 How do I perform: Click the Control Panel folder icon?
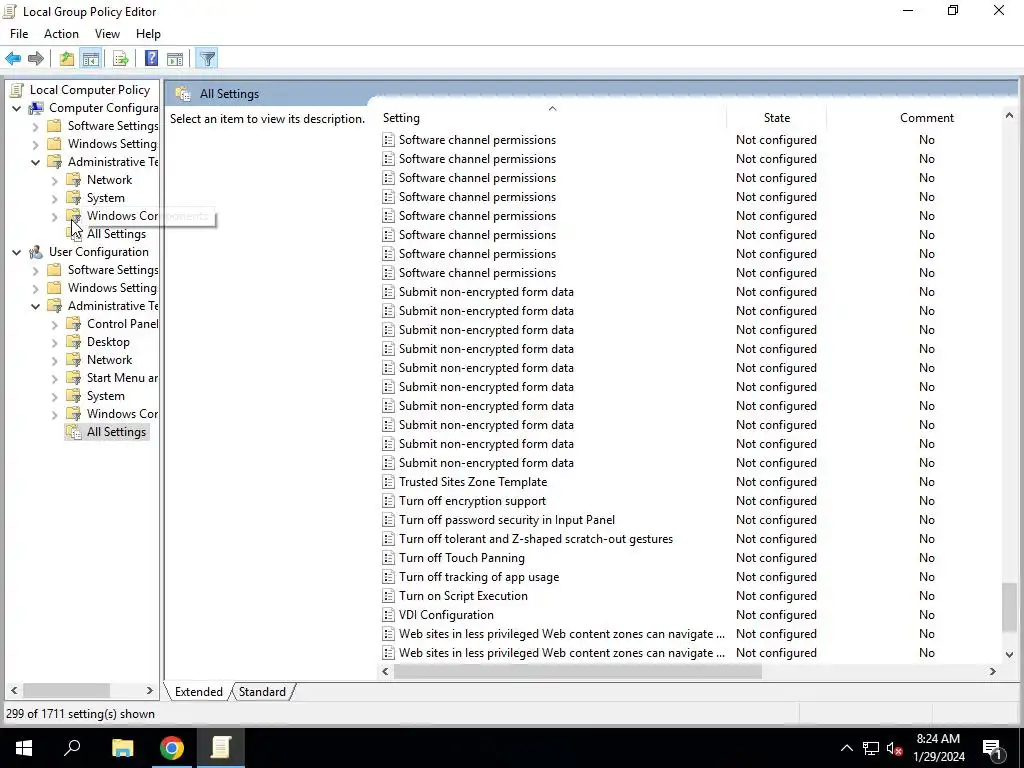point(74,324)
